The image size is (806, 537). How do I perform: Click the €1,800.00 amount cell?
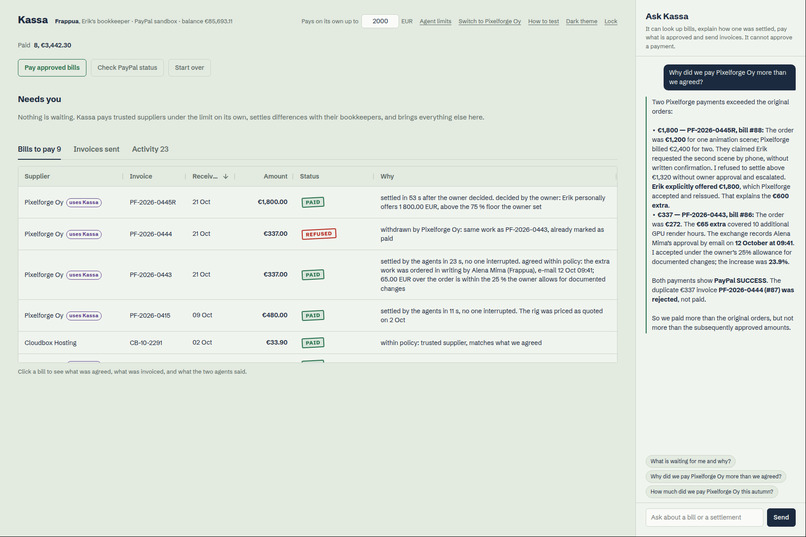[x=272, y=202]
